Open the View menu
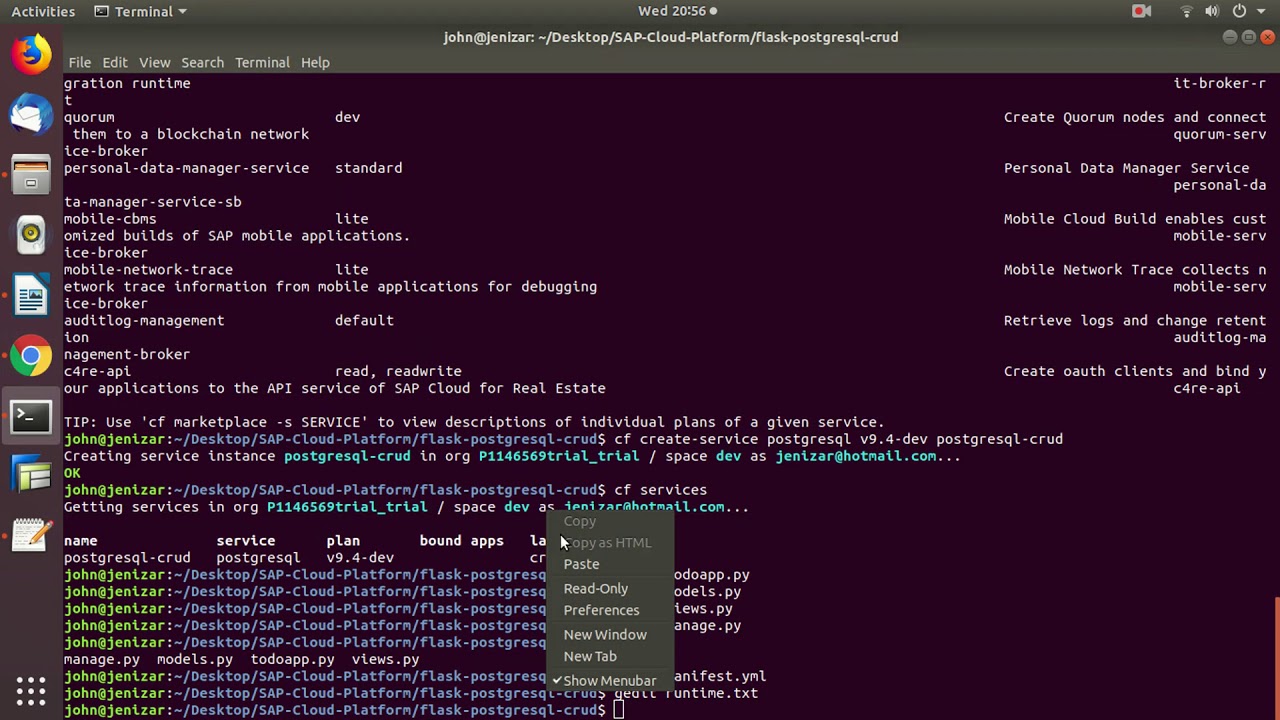Screen dimensions: 1280x720 (x=154, y=62)
